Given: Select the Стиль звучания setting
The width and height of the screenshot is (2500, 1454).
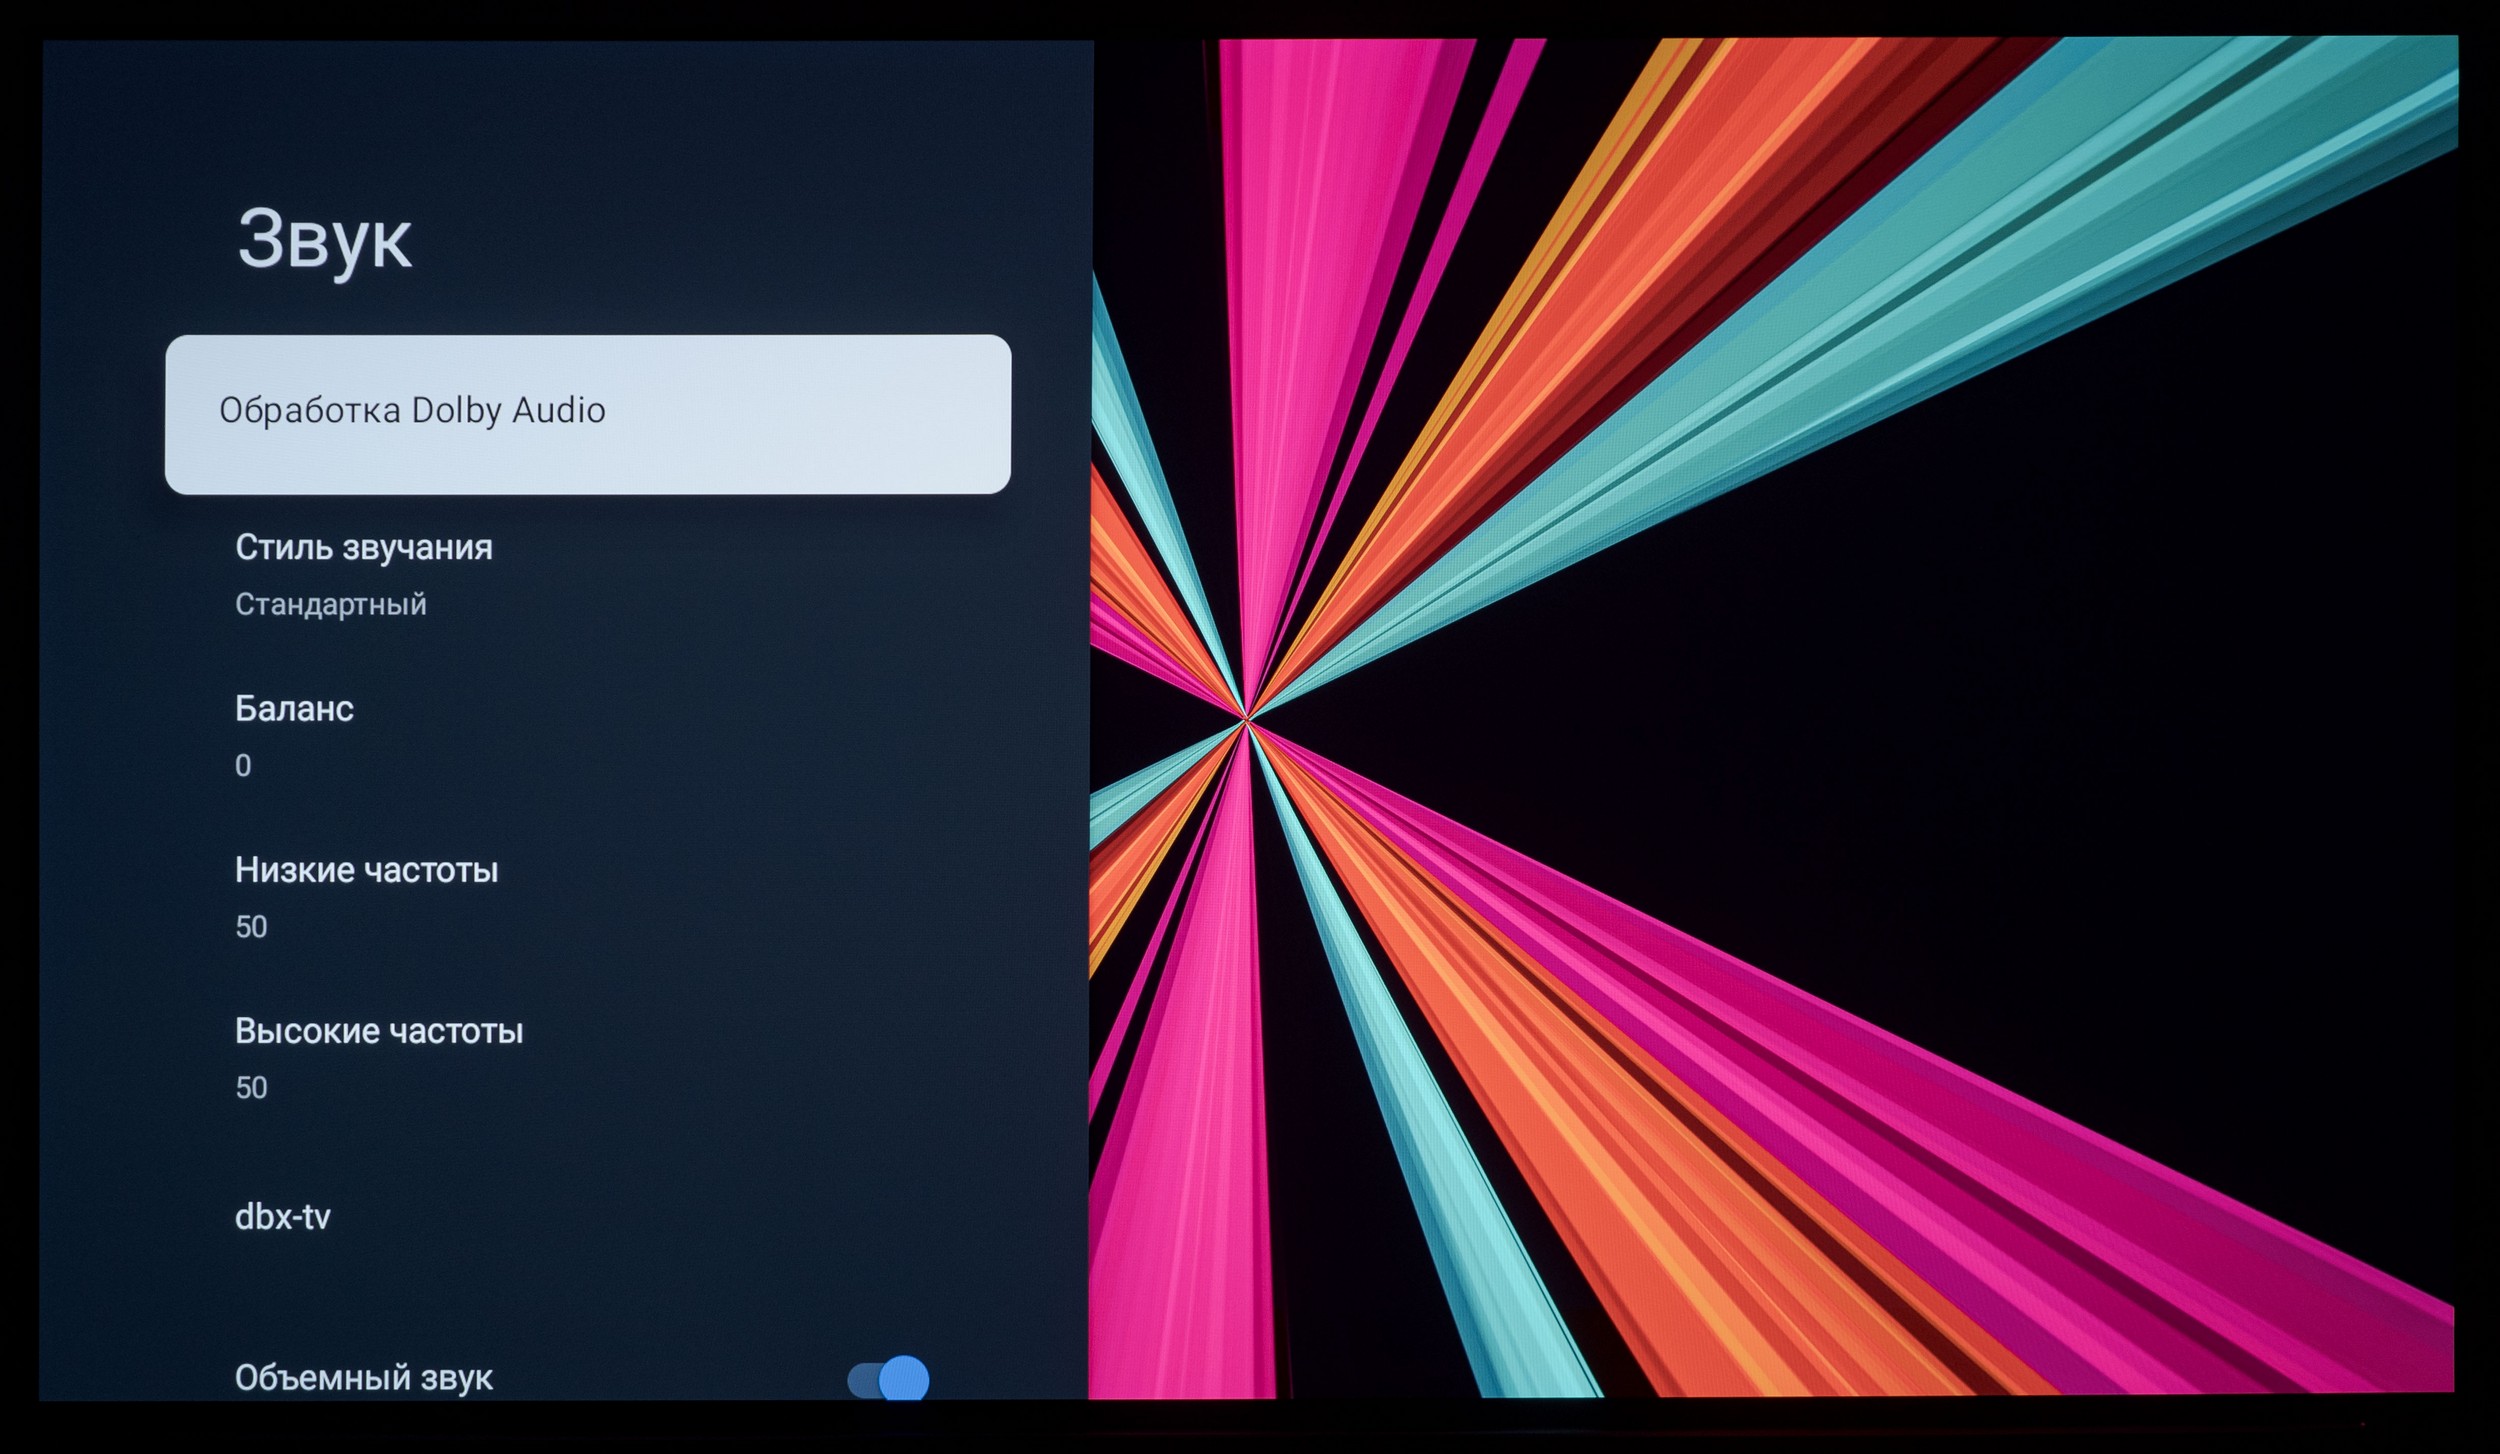Looking at the screenshot, I should 363,548.
